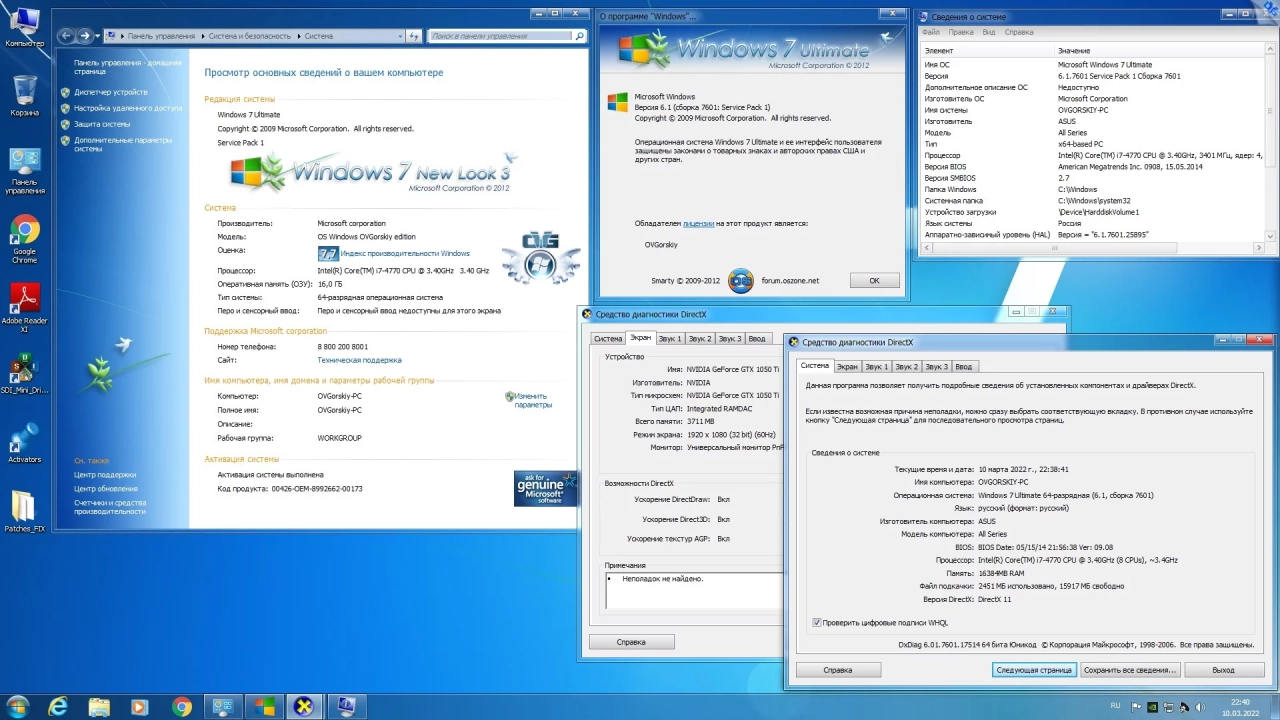Open Панель управления desktop shortcut
Viewport: 1280px width, 720px height.
pos(24,170)
